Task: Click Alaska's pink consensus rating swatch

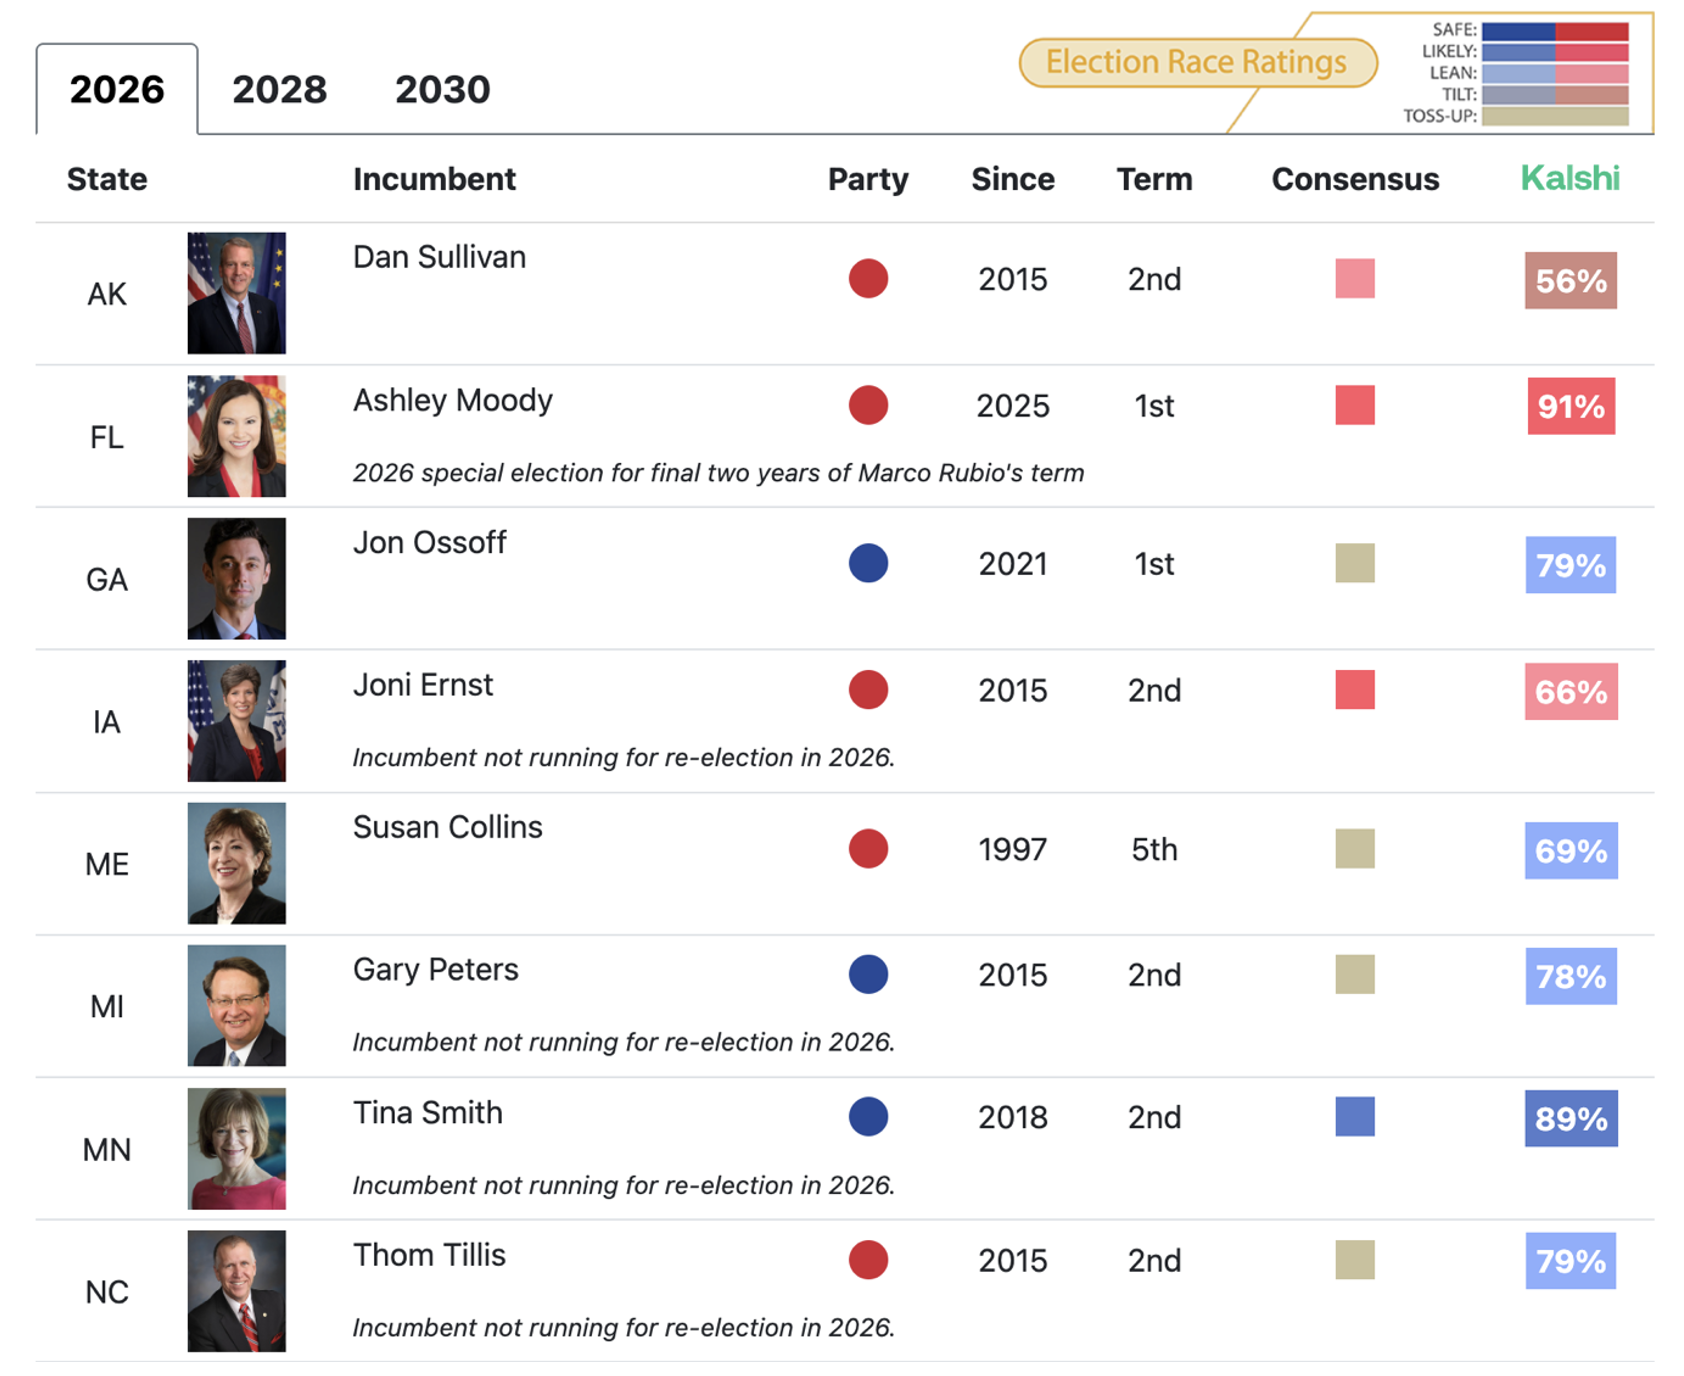Action: pos(1354,279)
